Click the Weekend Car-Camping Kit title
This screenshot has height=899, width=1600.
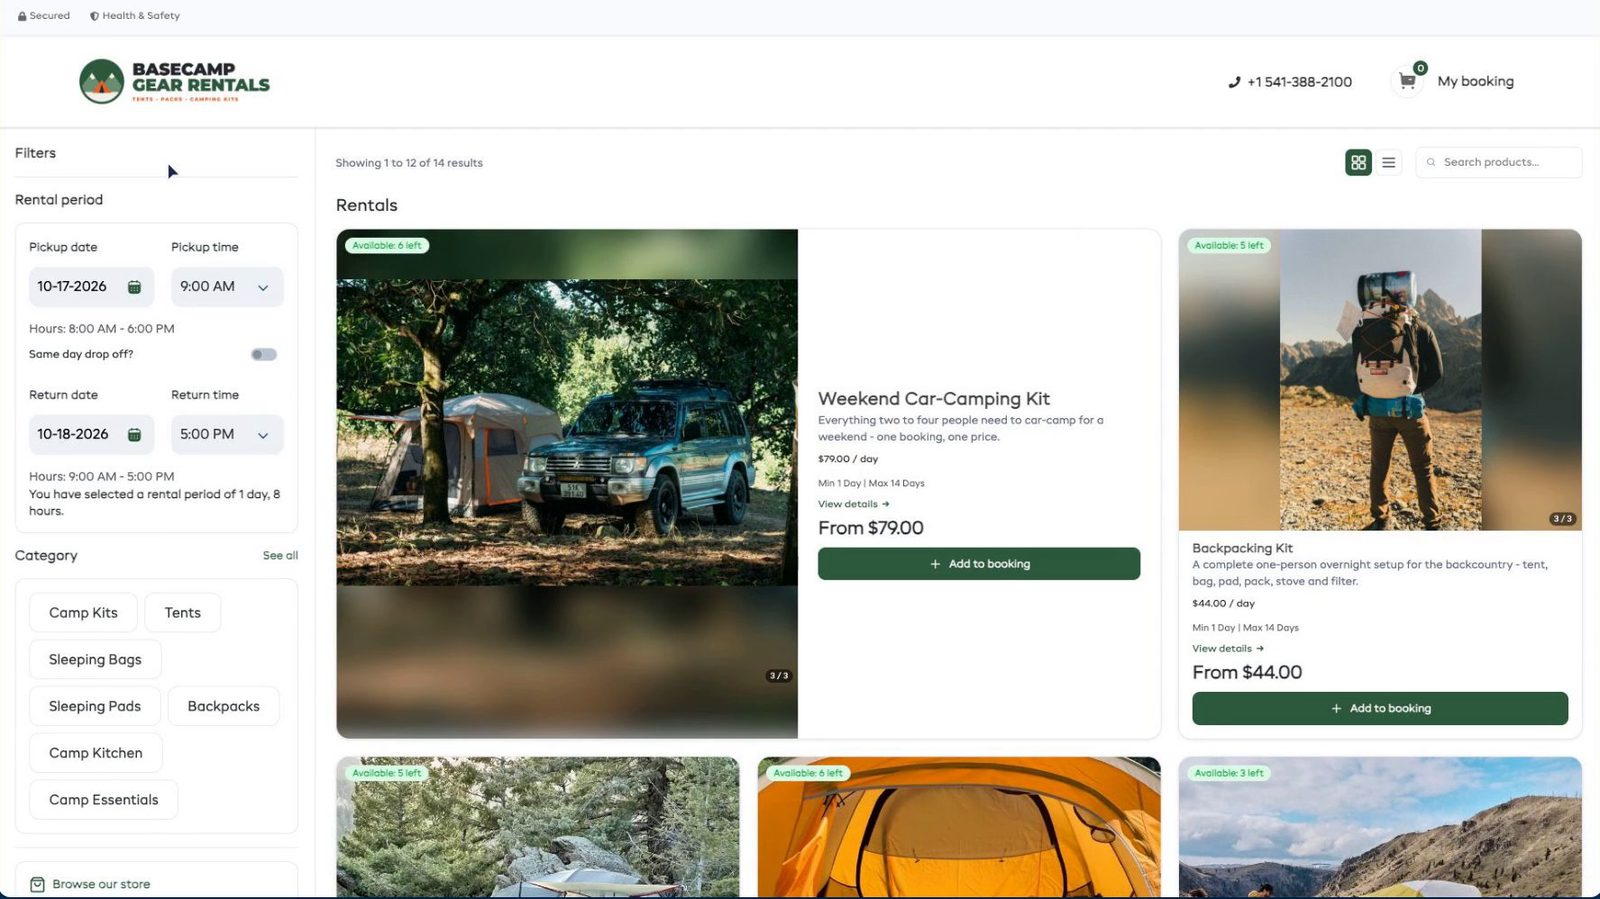click(934, 399)
